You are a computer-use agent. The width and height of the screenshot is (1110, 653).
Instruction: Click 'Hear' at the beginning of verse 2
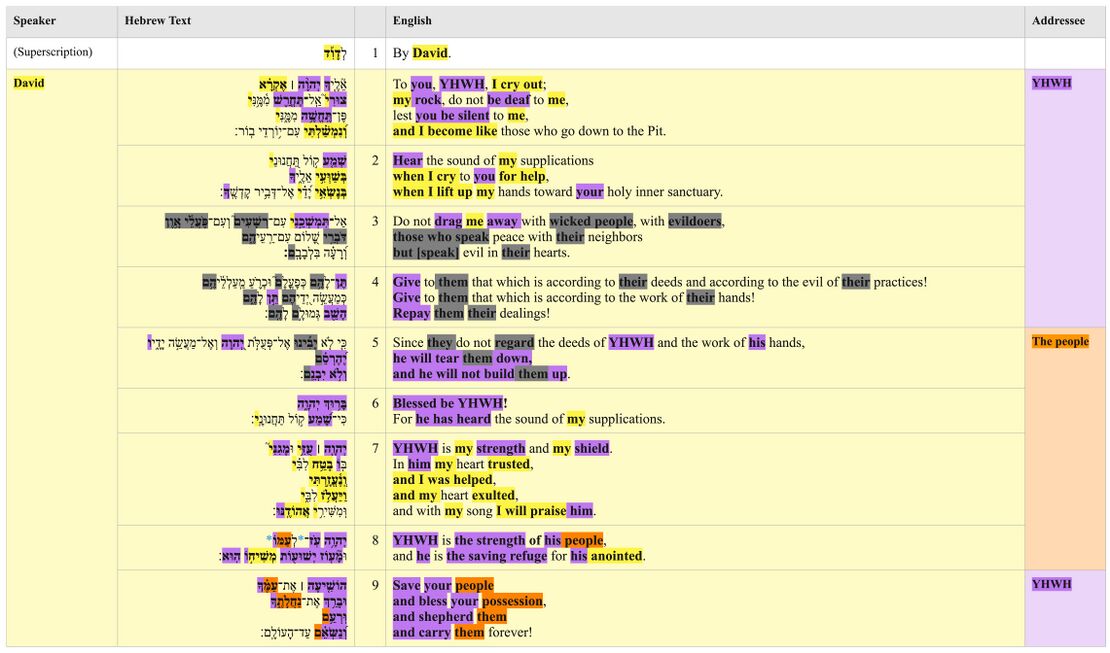pos(407,161)
